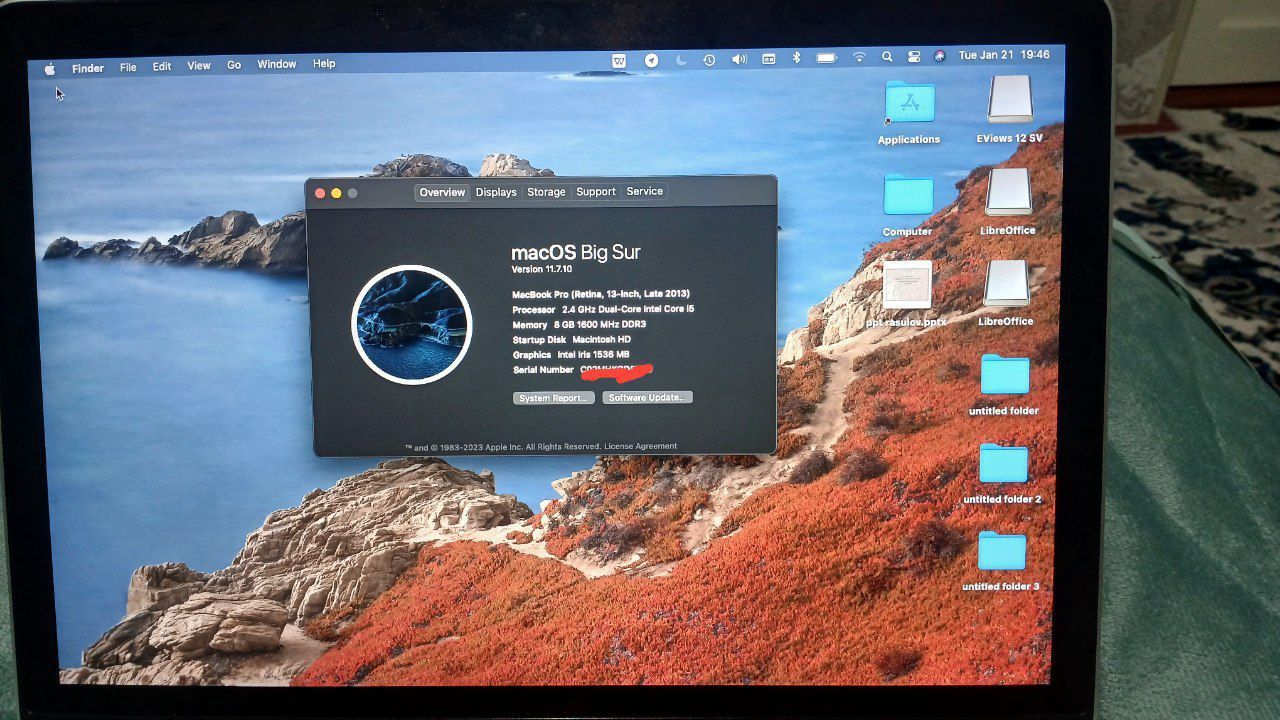Click the Startup Disk Macintosh HD line

[570, 340]
